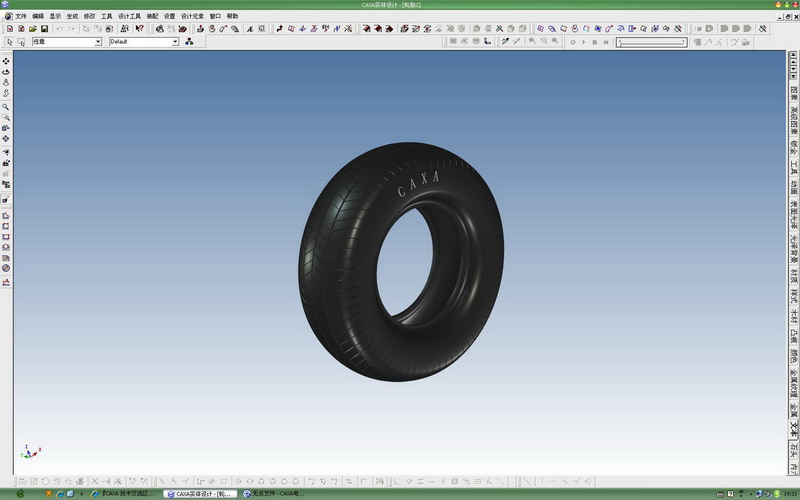Open the 工具 (Tools) menu
Viewport: 800px width, 500px height.
click(106, 16)
